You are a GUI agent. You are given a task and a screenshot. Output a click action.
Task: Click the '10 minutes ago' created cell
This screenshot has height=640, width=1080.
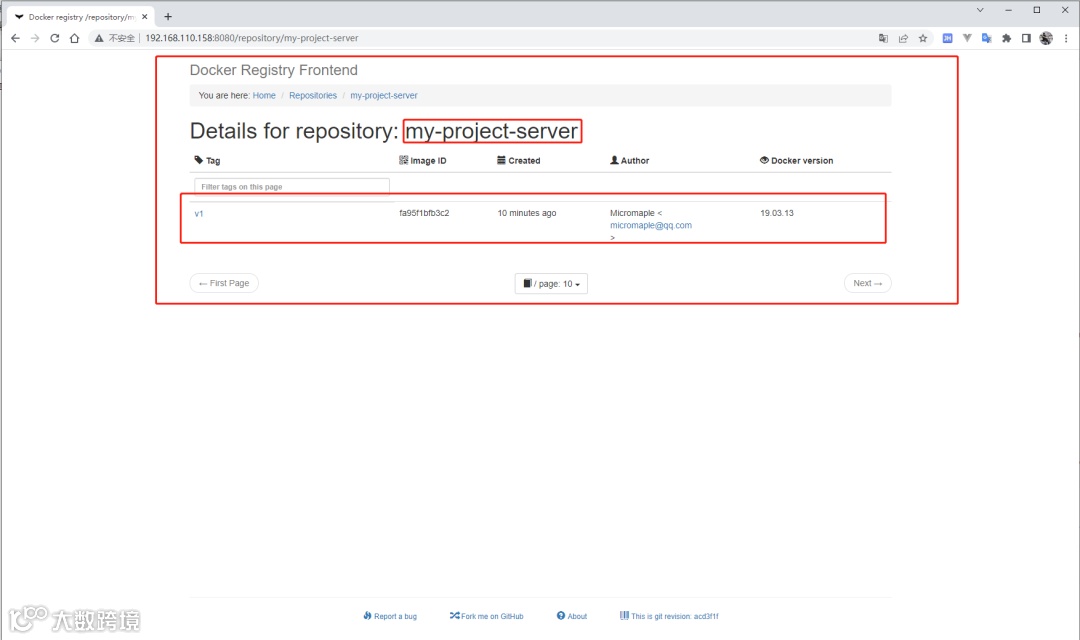(527, 213)
